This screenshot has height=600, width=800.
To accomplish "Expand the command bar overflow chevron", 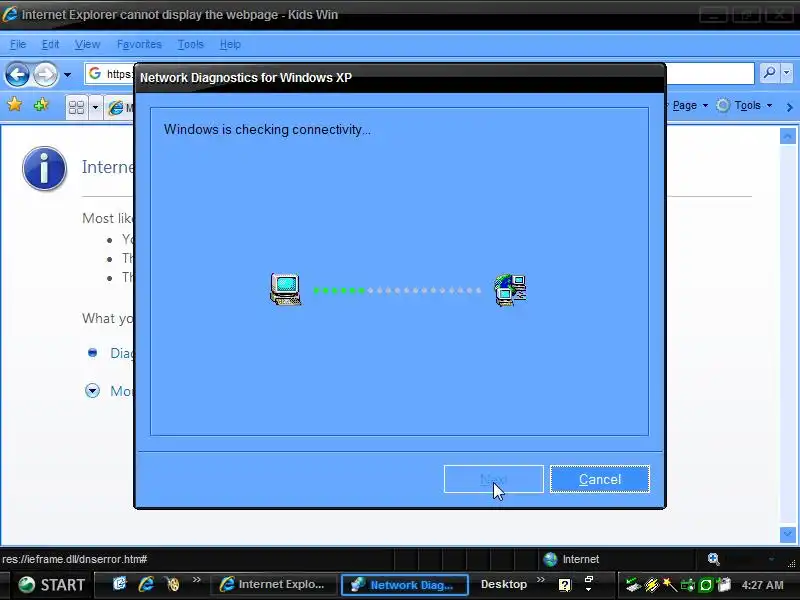I will click(789, 107).
